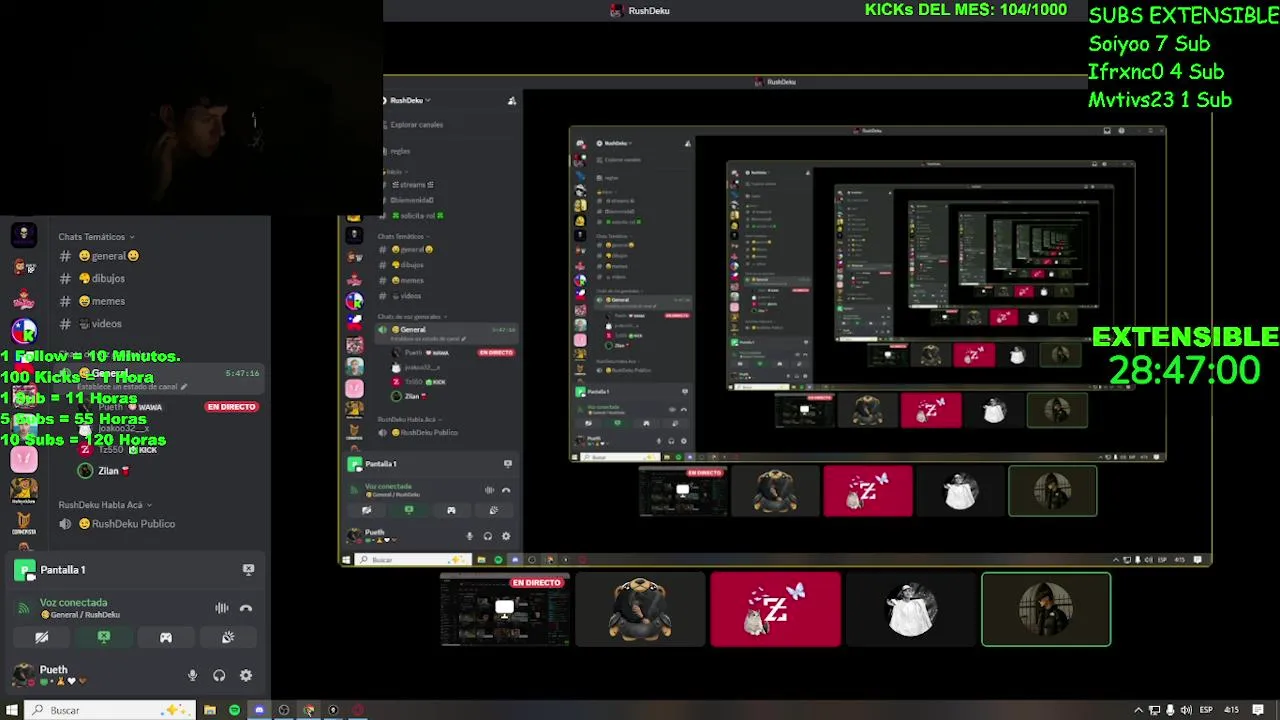Image resolution: width=1280 pixels, height=720 pixels.
Task: Show hidden system tray icons
Action: coord(1138,710)
